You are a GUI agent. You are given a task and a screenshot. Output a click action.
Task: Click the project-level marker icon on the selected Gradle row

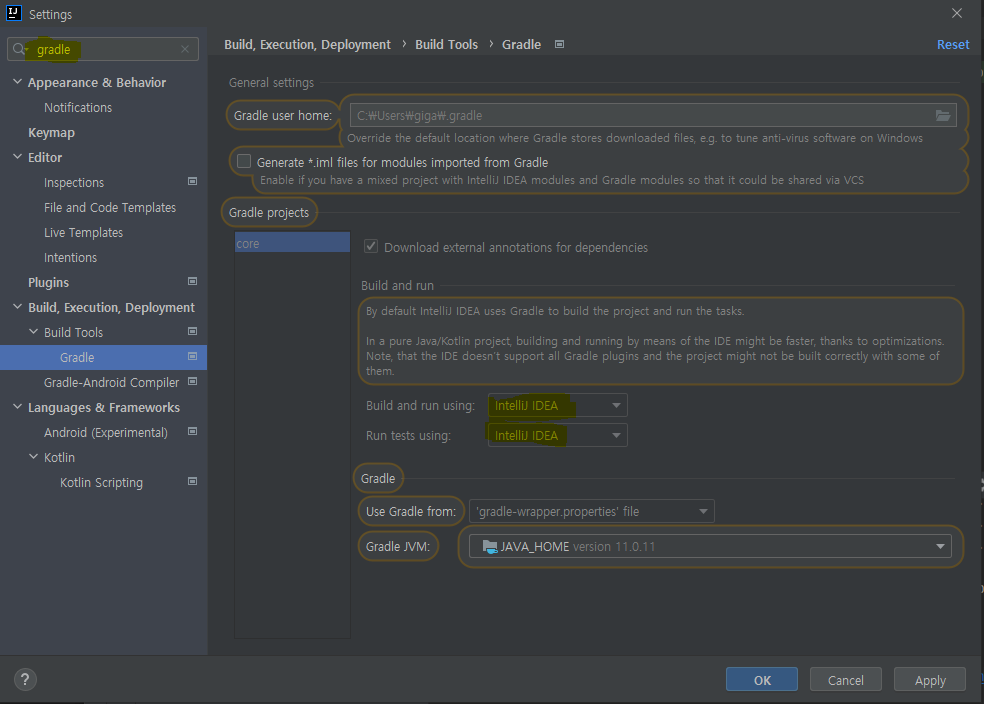pos(193,356)
